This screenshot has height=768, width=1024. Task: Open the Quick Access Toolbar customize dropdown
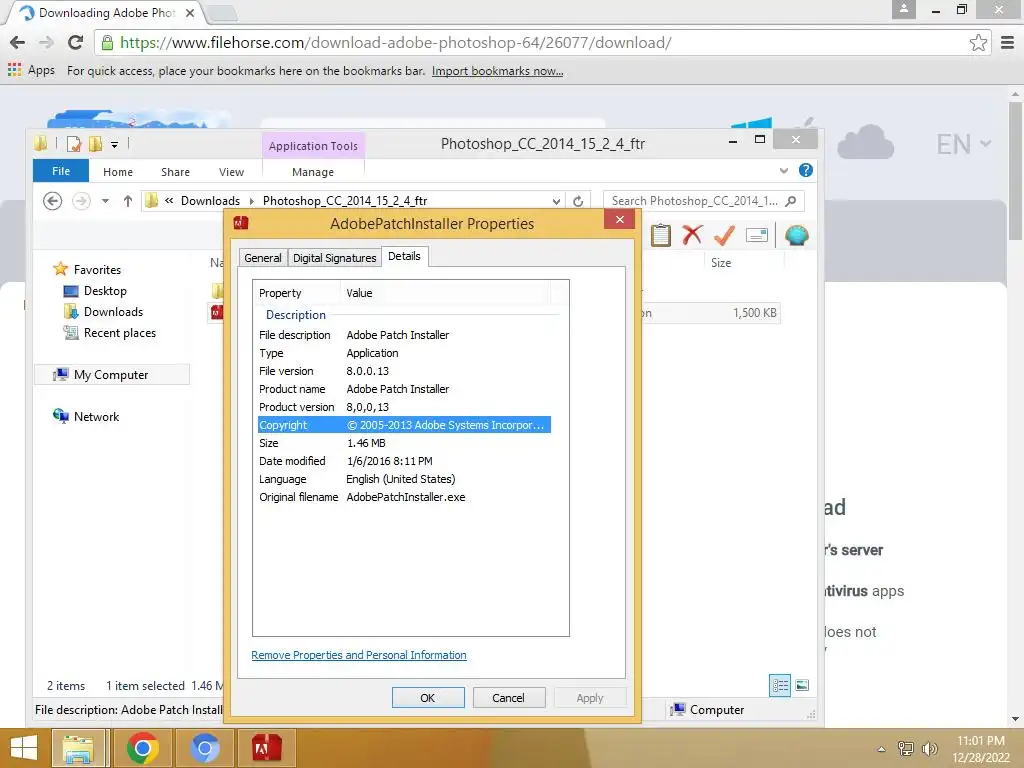tap(114, 144)
